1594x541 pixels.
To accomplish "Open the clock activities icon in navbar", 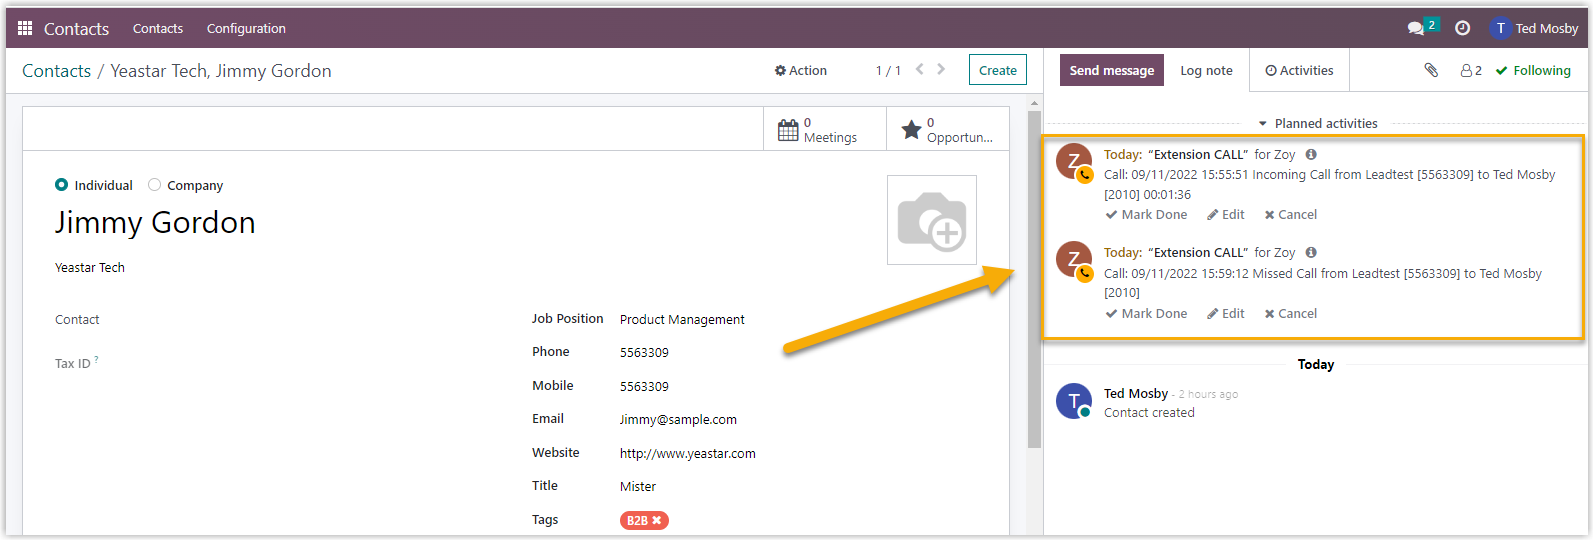I will click(1462, 28).
